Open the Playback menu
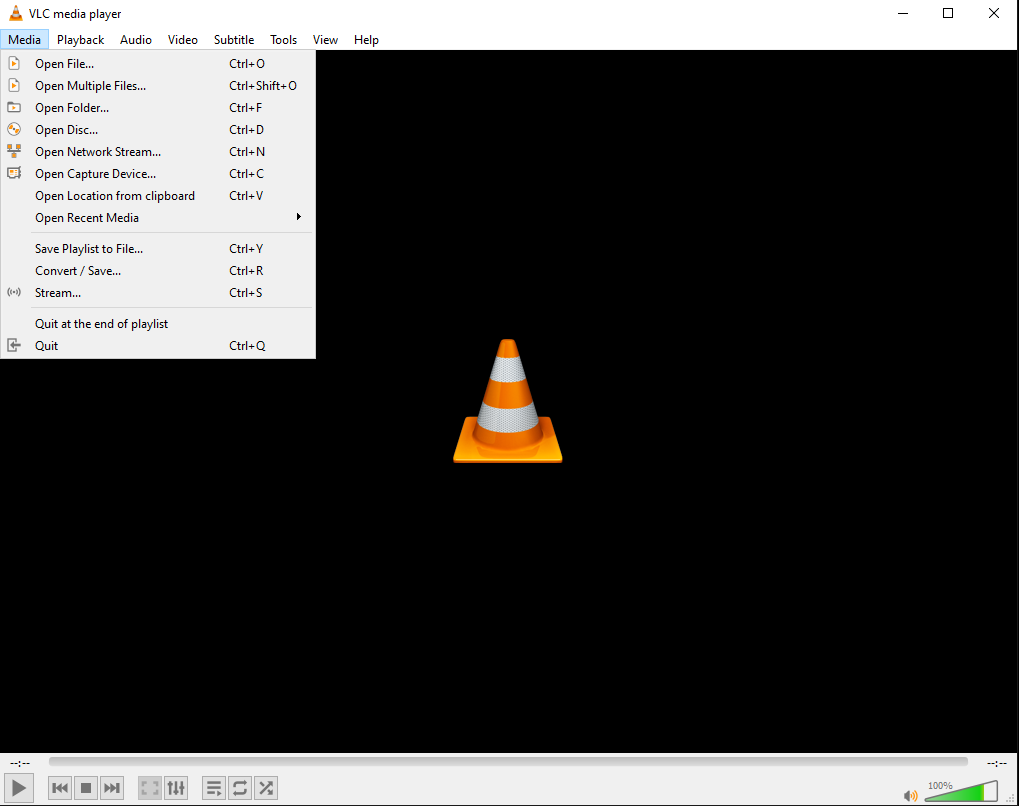Image resolution: width=1019 pixels, height=806 pixels. click(x=81, y=40)
